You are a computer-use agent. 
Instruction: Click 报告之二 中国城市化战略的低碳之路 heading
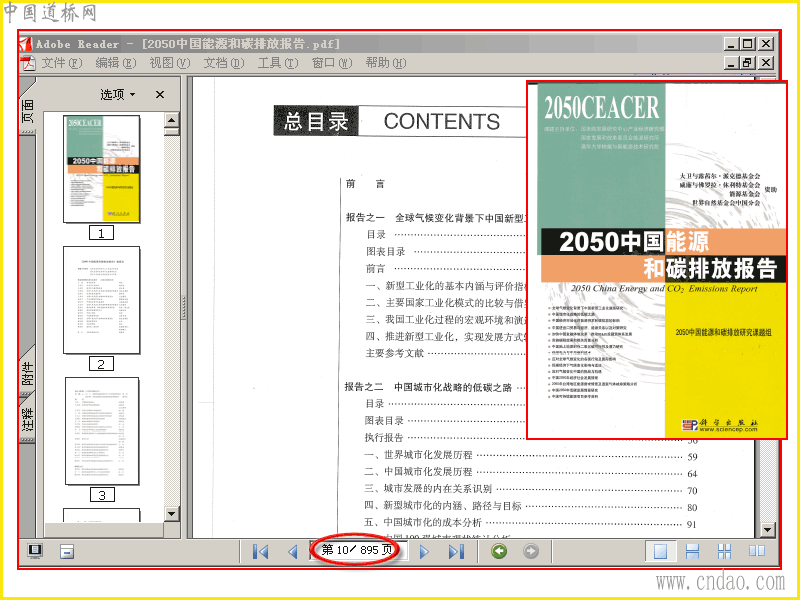(x=428, y=387)
